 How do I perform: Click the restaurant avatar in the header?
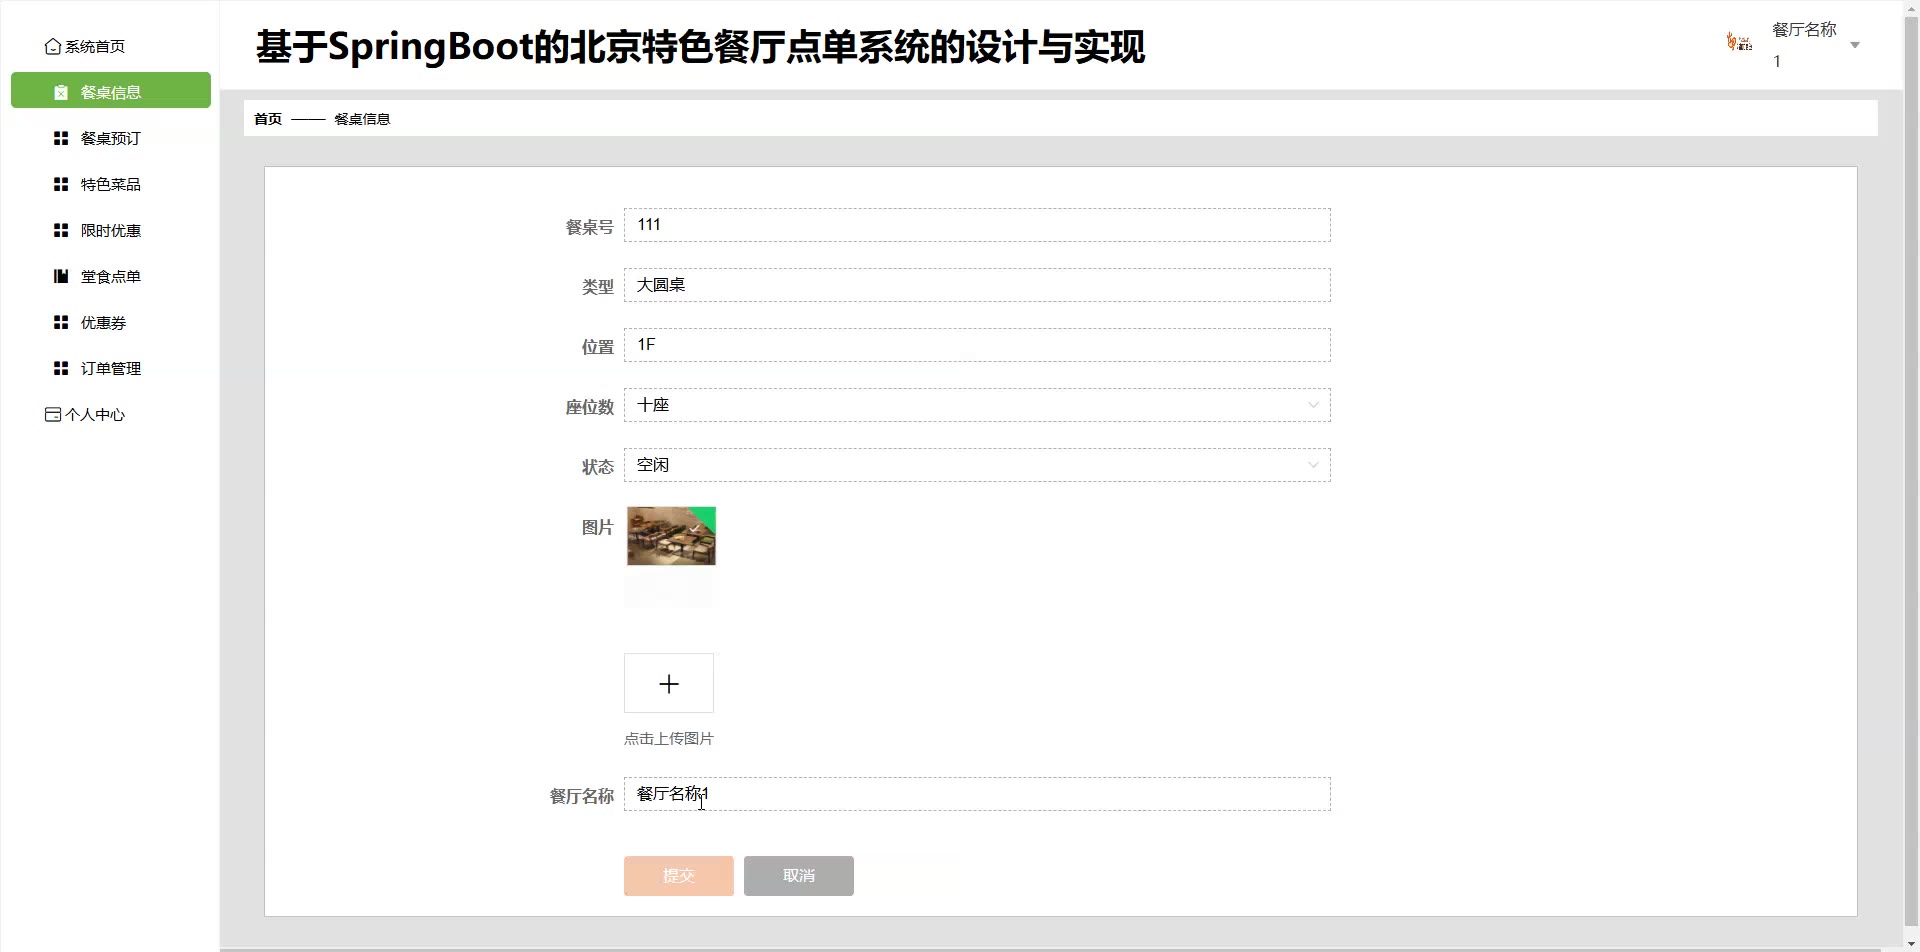[1739, 42]
